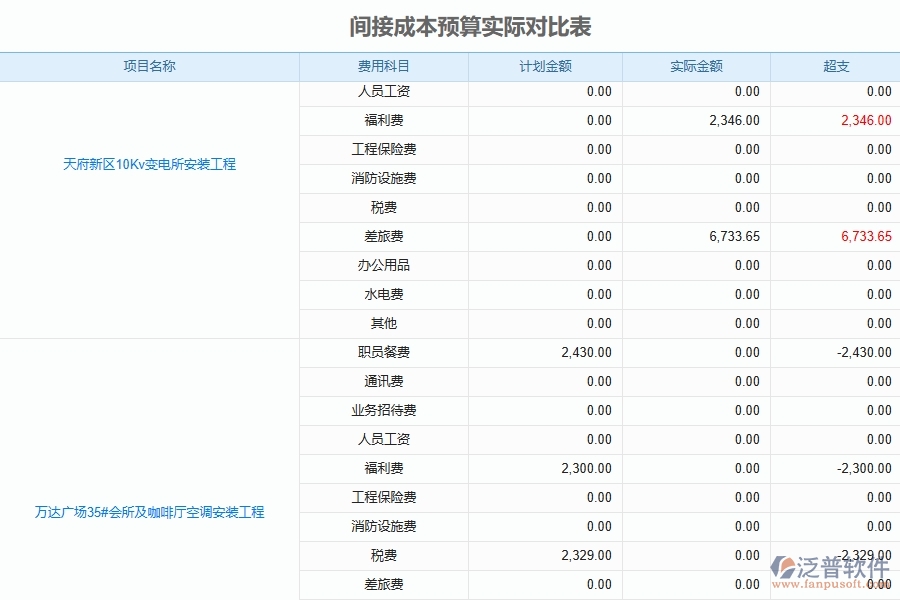Screen dimensions: 900x600
Task: Open project 万达广场35#会所及咖啡厅空调安装工程
Action: pos(148,512)
